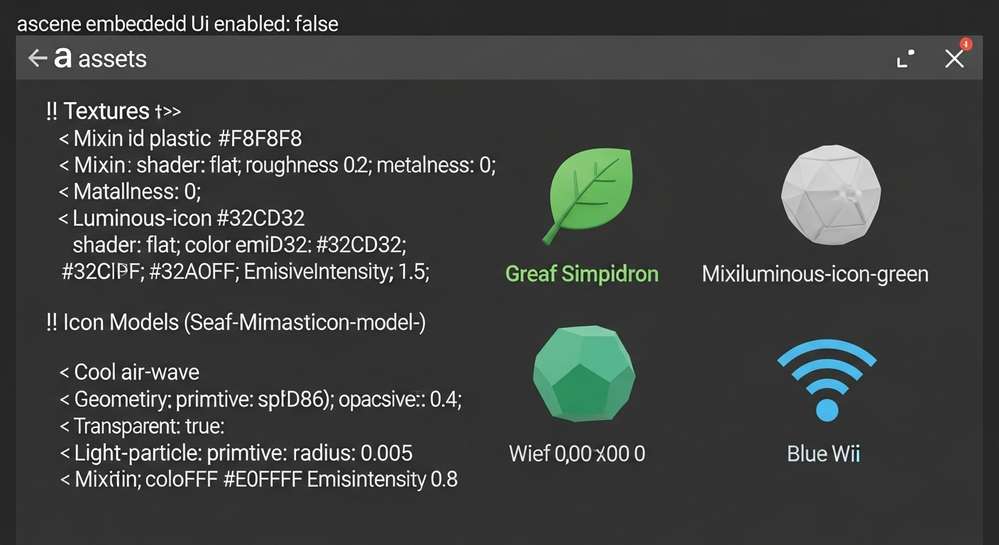Viewport: 999px width, 545px height.
Task: Collapse the Icon Models section
Action: [52, 323]
